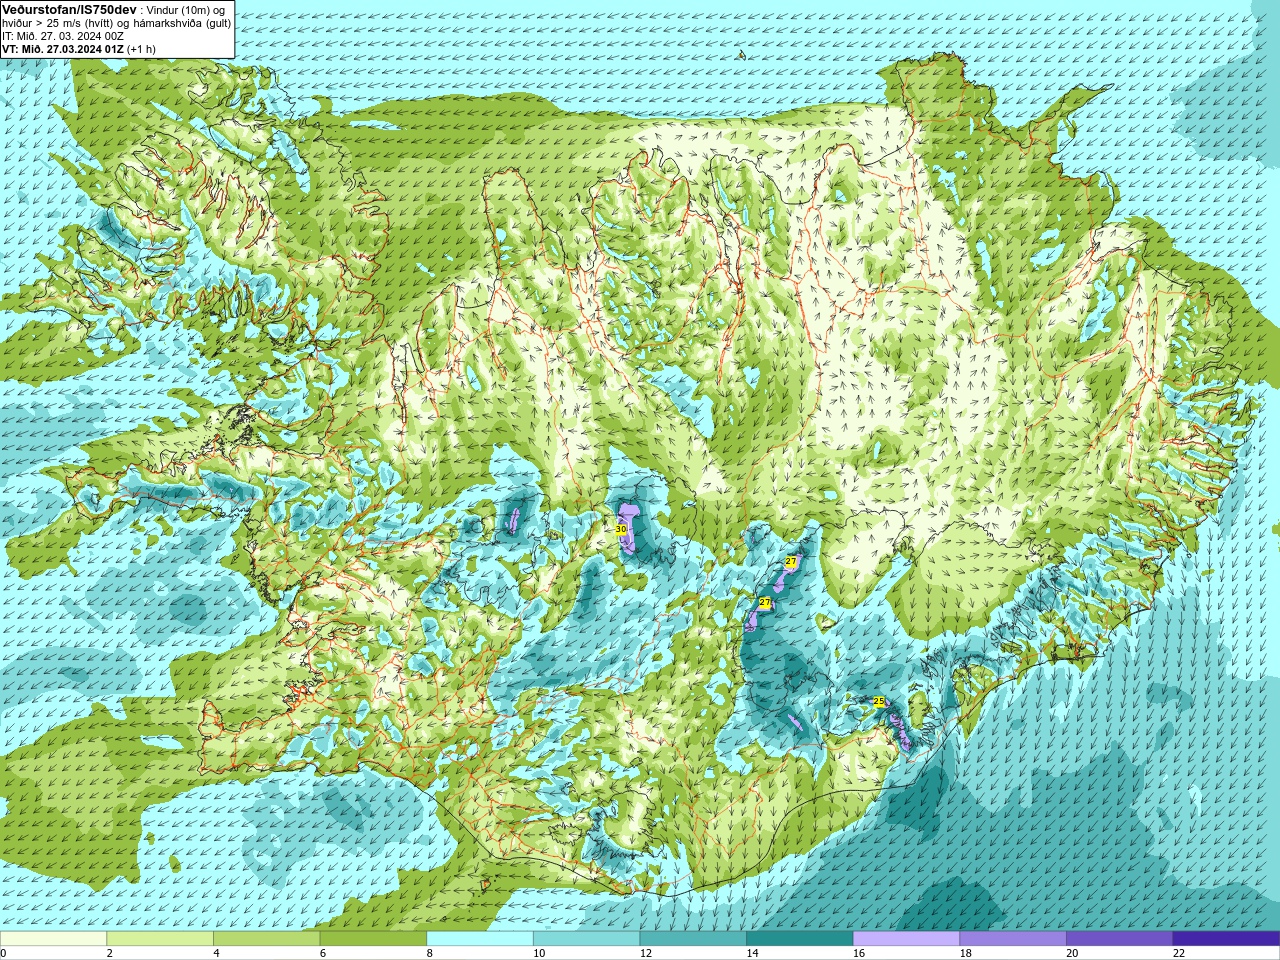The height and width of the screenshot is (960, 1280).
Task: Click the darker green 6–8 m/s legend swatch
Action: pyautogui.click(x=373, y=938)
